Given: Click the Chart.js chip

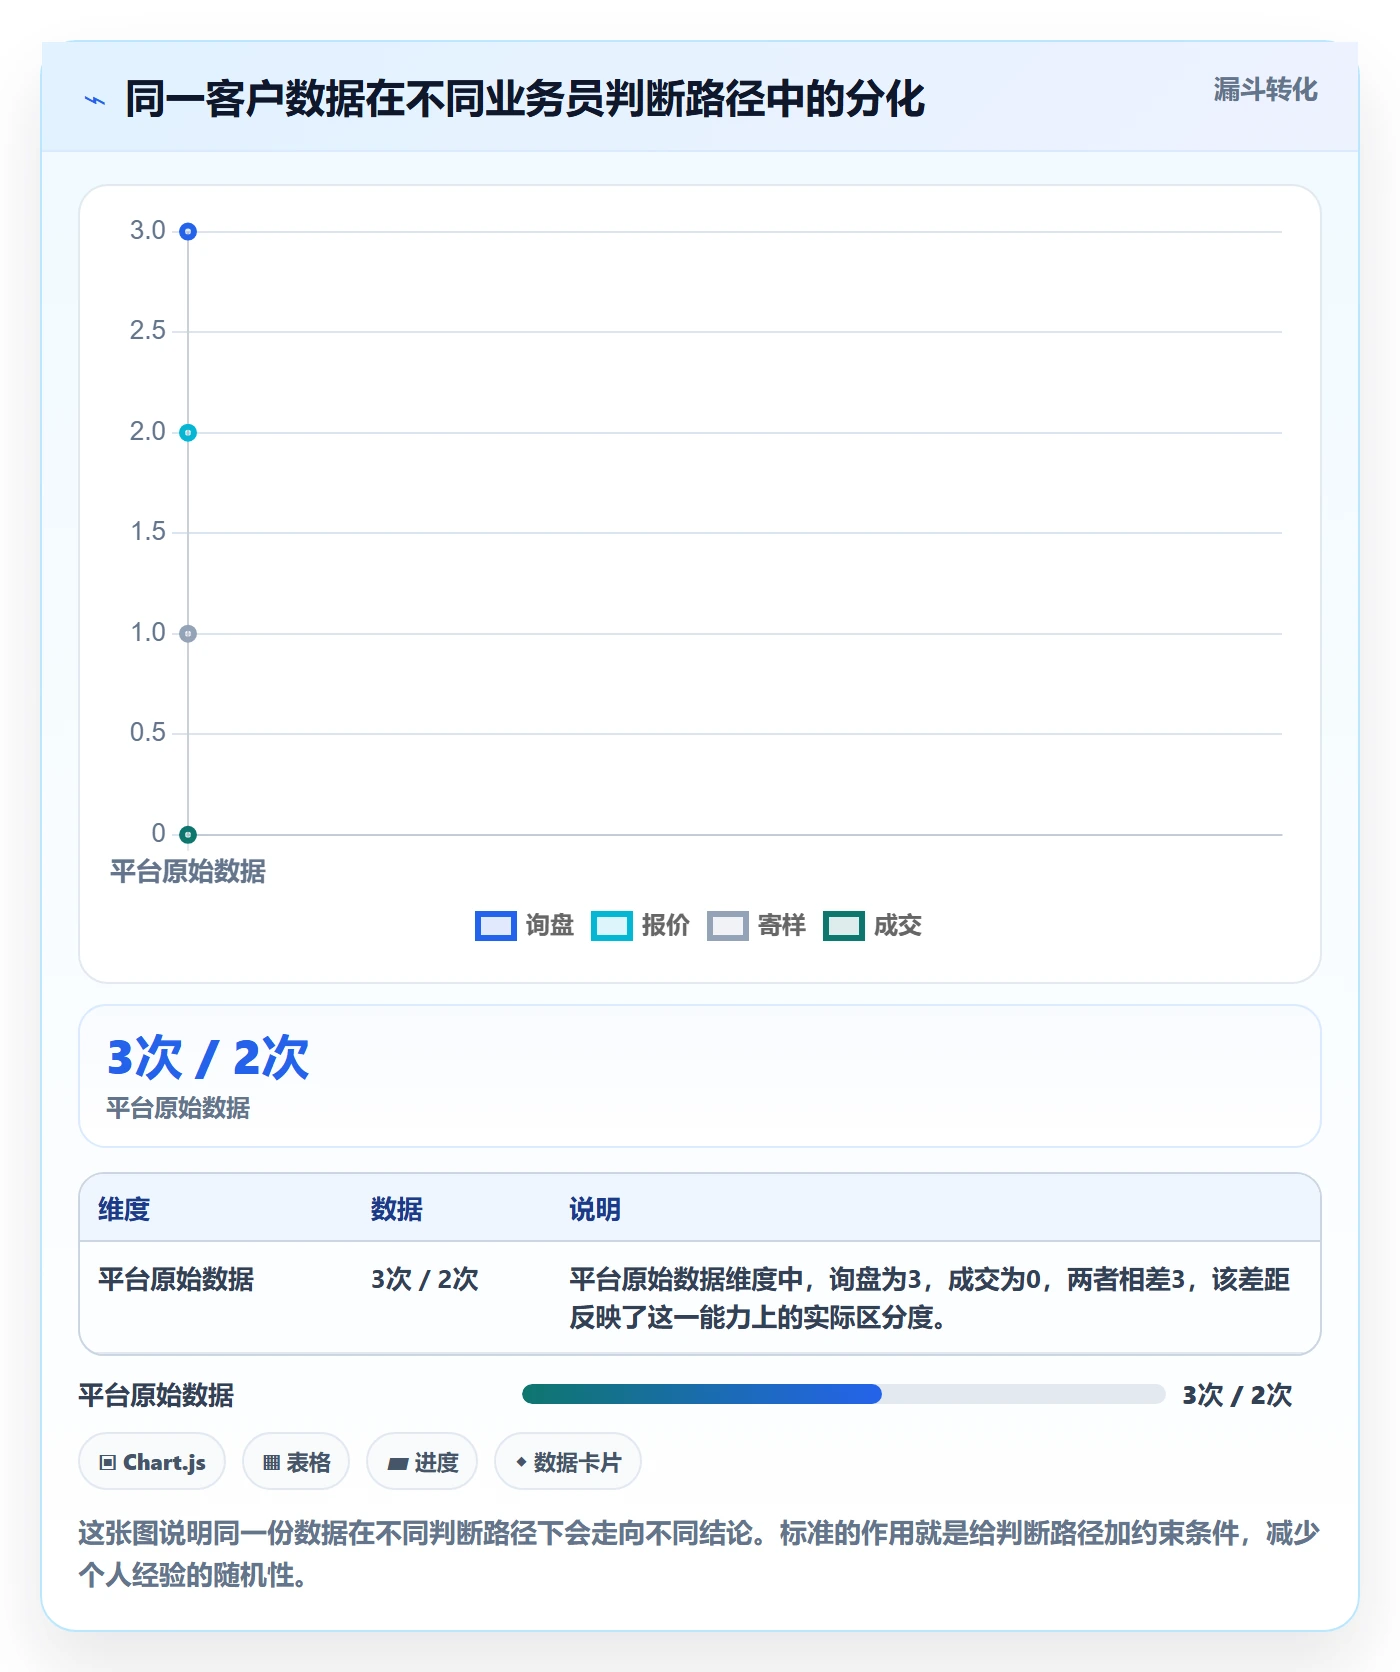Looking at the screenshot, I should tap(152, 1462).
